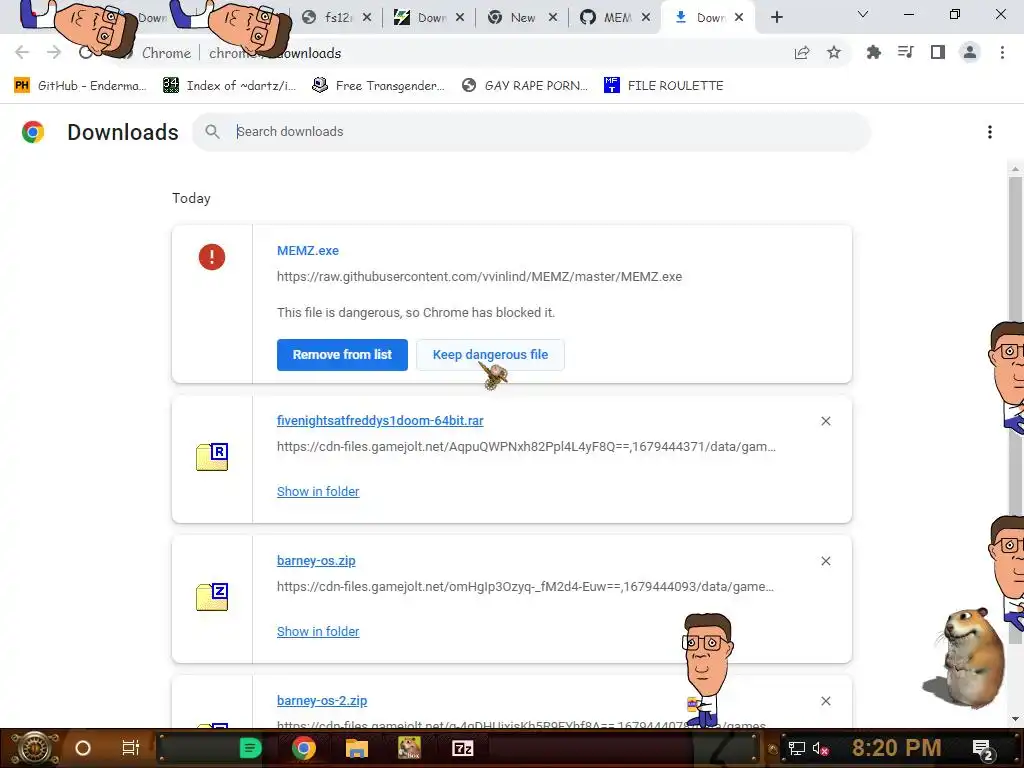Screen dimensions: 1024x768
Task: Go back to previous page
Action: point(22,53)
